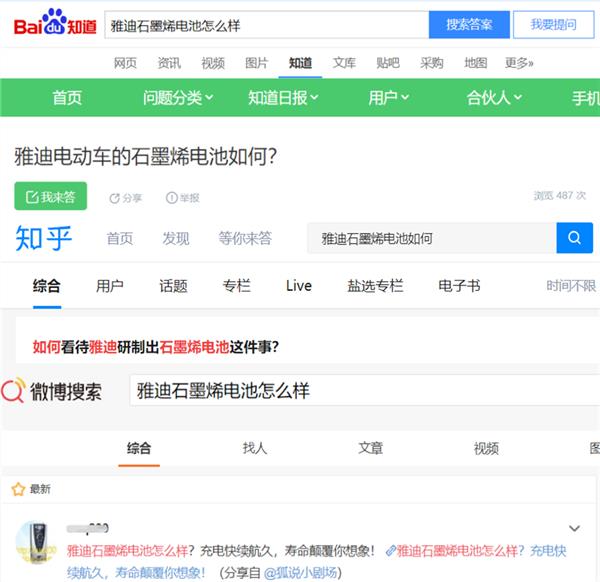Click the star icon beside 最新
Screen dimensions: 600x582
pyautogui.click(x=18, y=489)
